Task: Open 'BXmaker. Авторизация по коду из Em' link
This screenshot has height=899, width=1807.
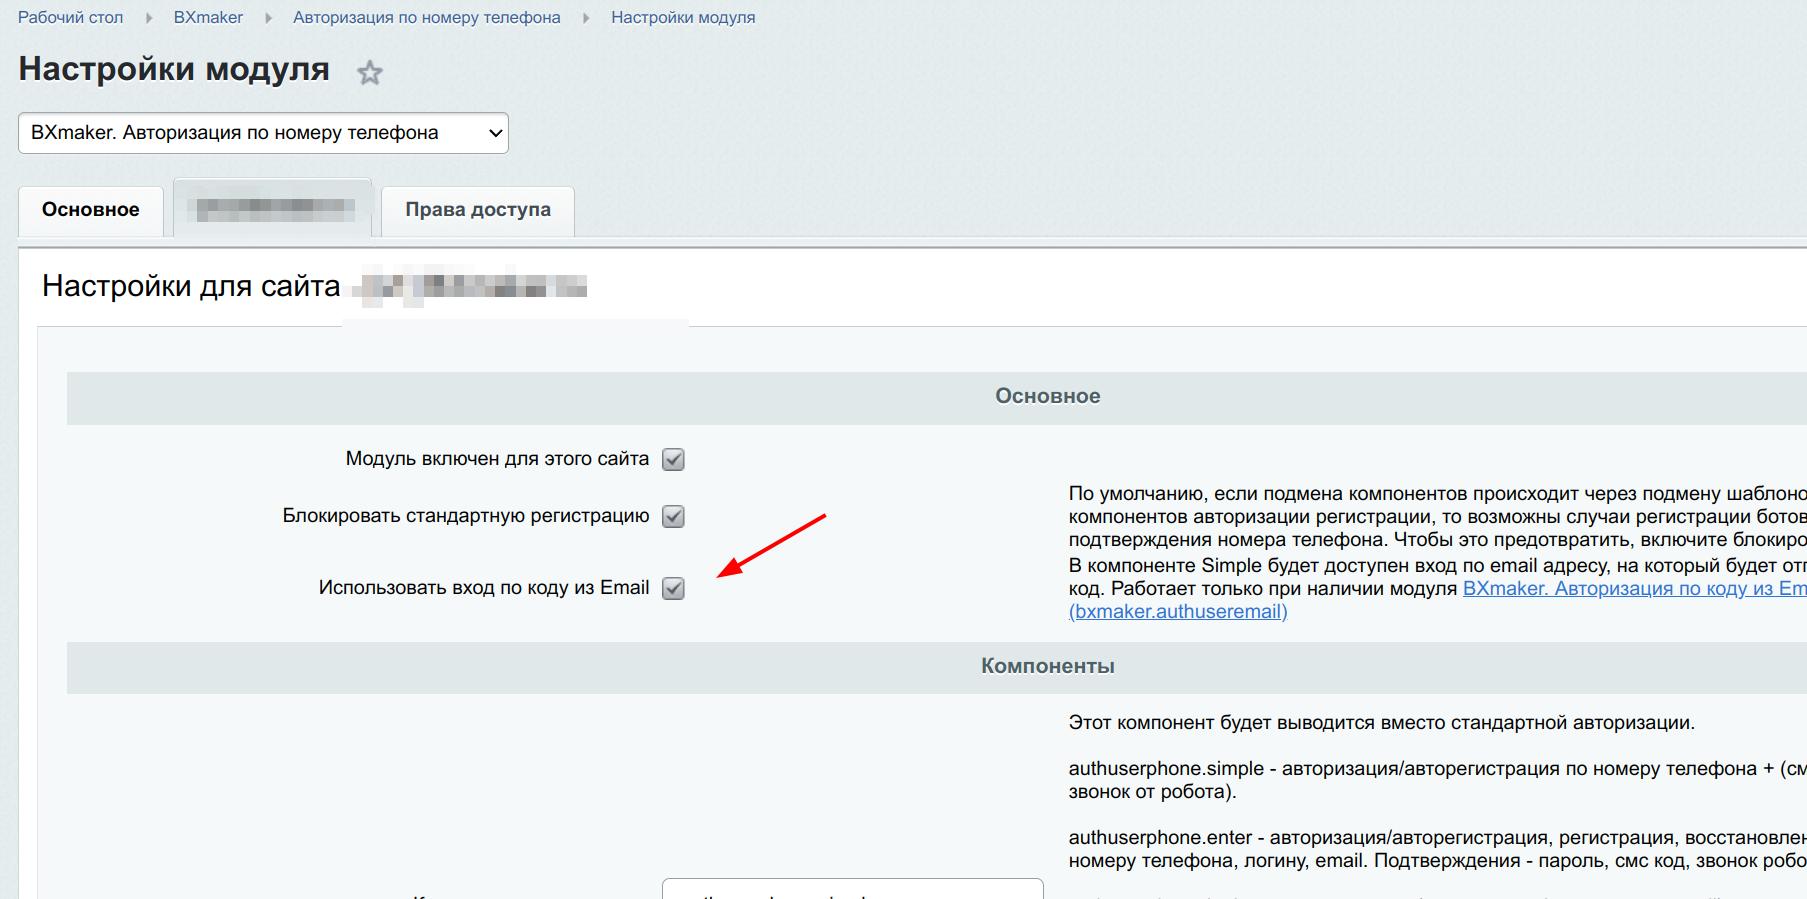Action: (1634, 589)
